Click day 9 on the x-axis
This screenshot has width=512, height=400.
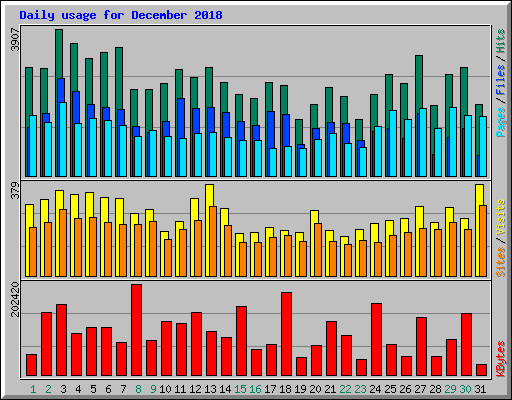pos(153,389)
